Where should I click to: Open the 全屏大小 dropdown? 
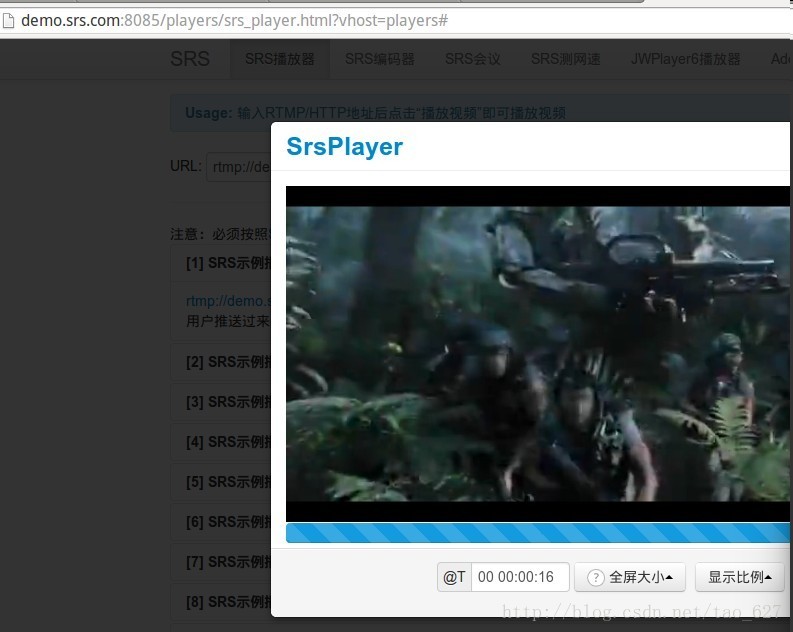pos(630,577)
